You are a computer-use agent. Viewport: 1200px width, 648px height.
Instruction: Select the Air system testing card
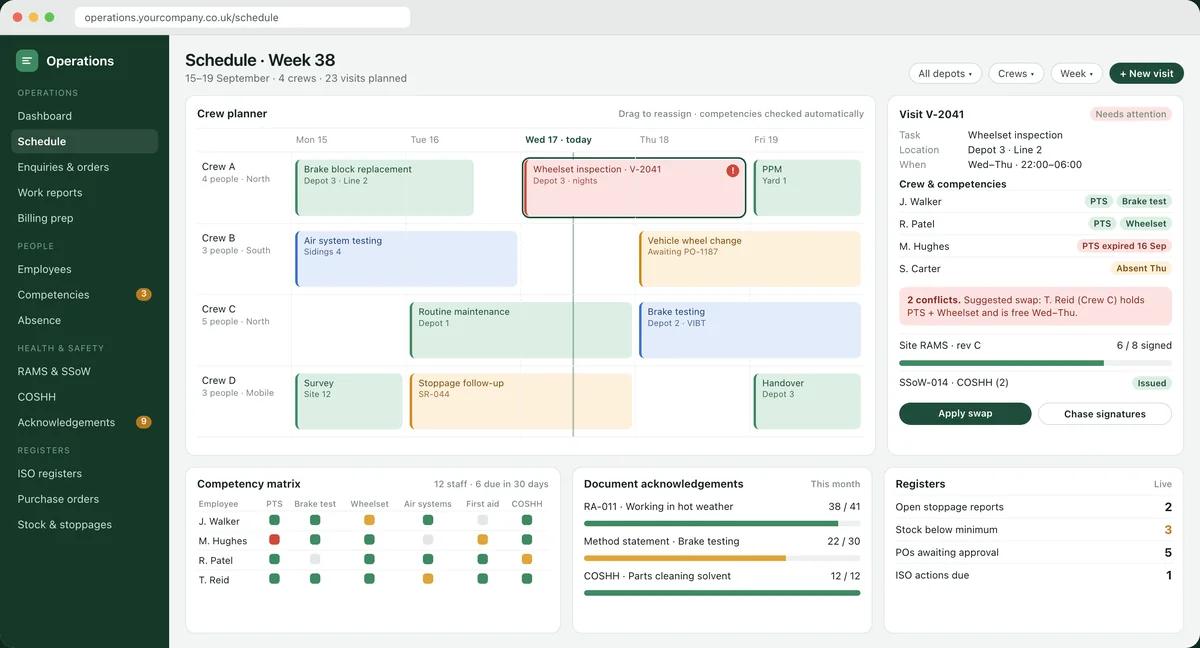[x=406, y=259]
